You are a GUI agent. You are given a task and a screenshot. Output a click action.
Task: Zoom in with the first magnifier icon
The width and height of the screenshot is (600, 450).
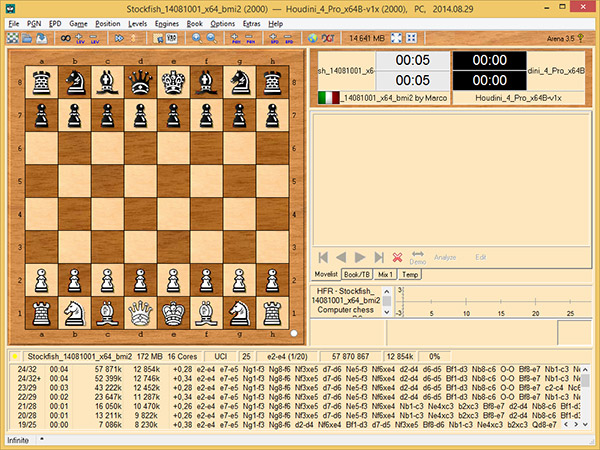[x=197, y=38]
